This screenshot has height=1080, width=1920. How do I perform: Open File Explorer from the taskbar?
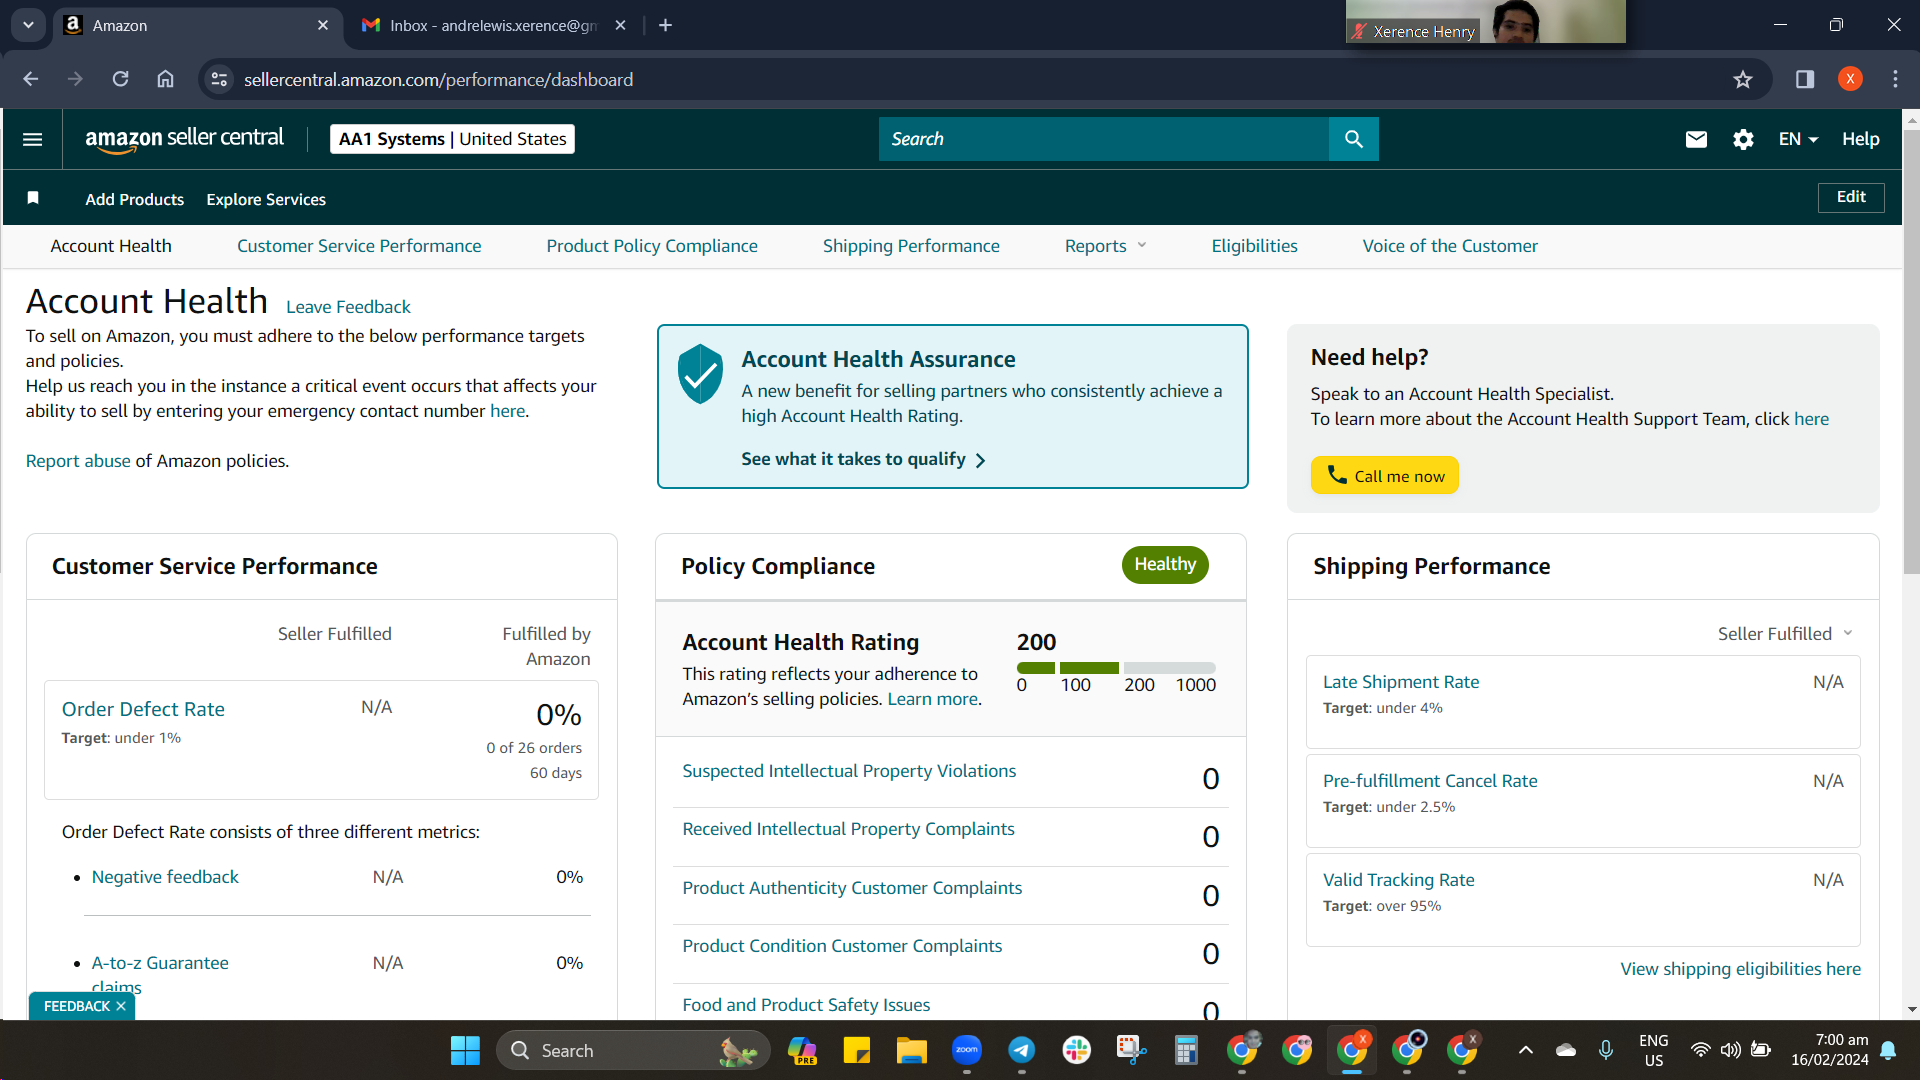click(x=911, y=1050)
